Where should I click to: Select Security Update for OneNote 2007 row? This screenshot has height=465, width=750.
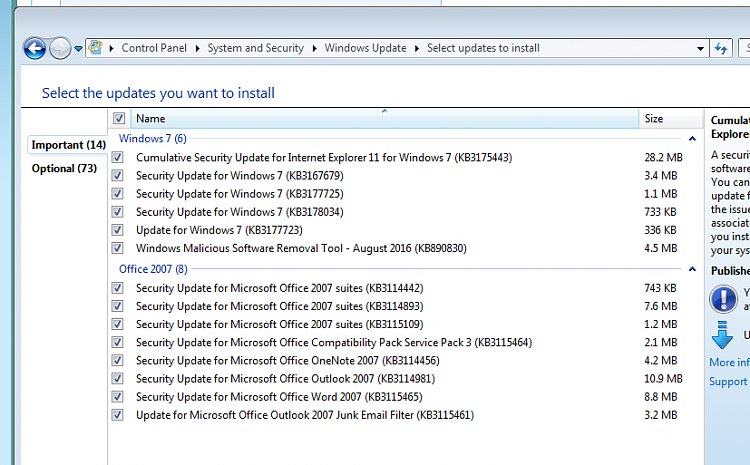(287, 361)
